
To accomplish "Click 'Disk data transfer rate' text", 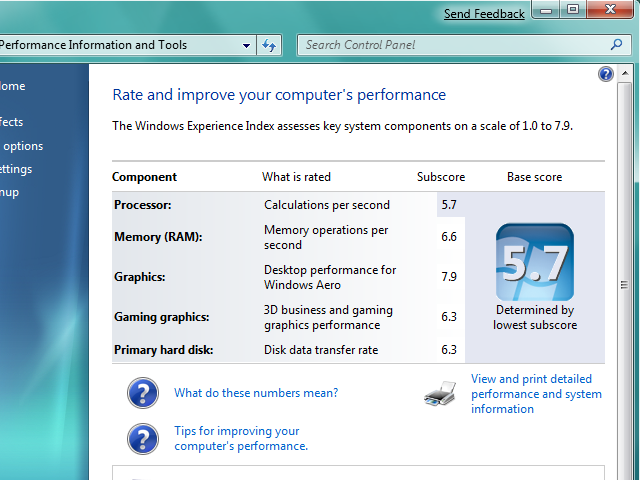I will tap(321, 350).
